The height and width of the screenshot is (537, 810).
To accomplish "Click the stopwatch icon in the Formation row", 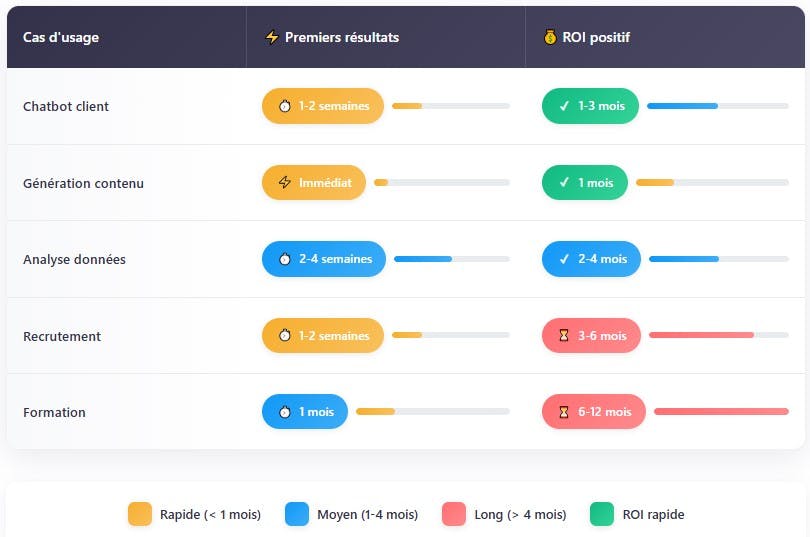I will coord(283,412).
